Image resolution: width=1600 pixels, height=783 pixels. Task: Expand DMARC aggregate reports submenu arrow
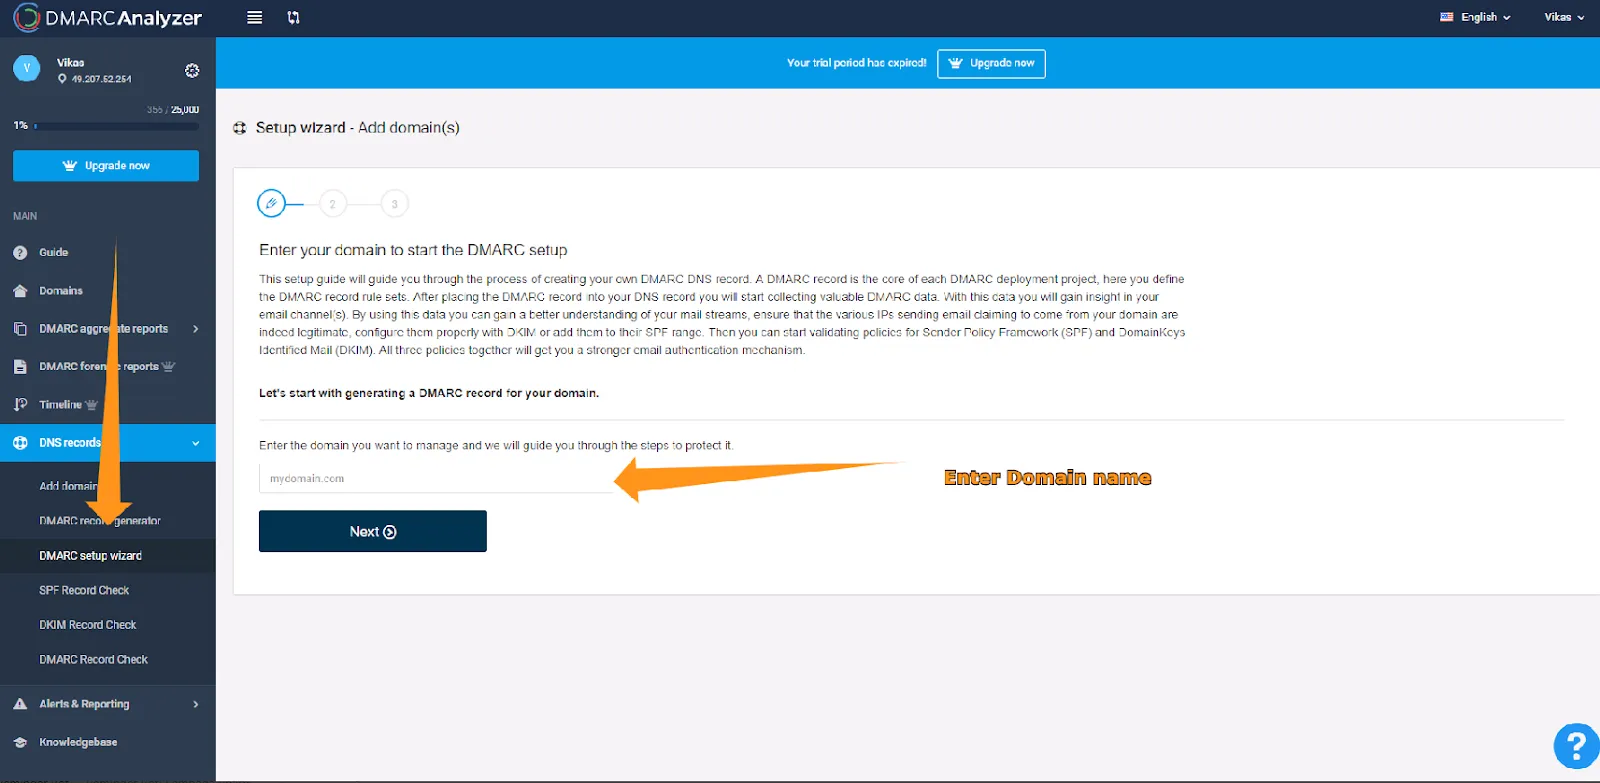point(196,329)
